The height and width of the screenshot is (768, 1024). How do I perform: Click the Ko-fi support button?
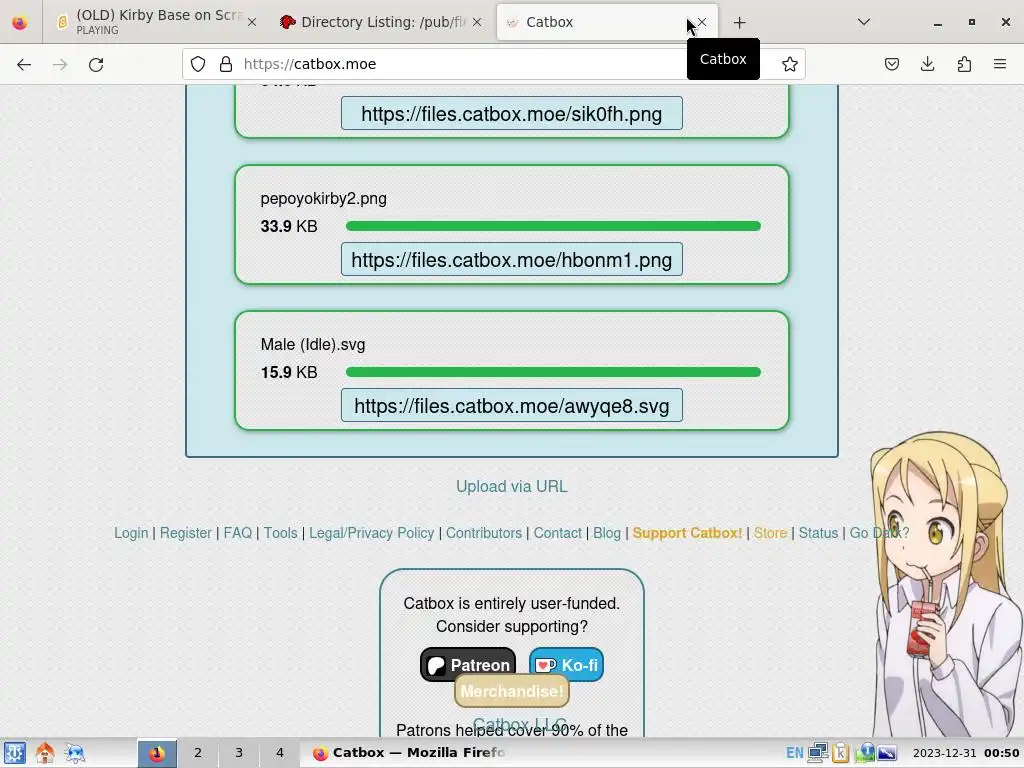pyautogui.click(x=566, y=665)
